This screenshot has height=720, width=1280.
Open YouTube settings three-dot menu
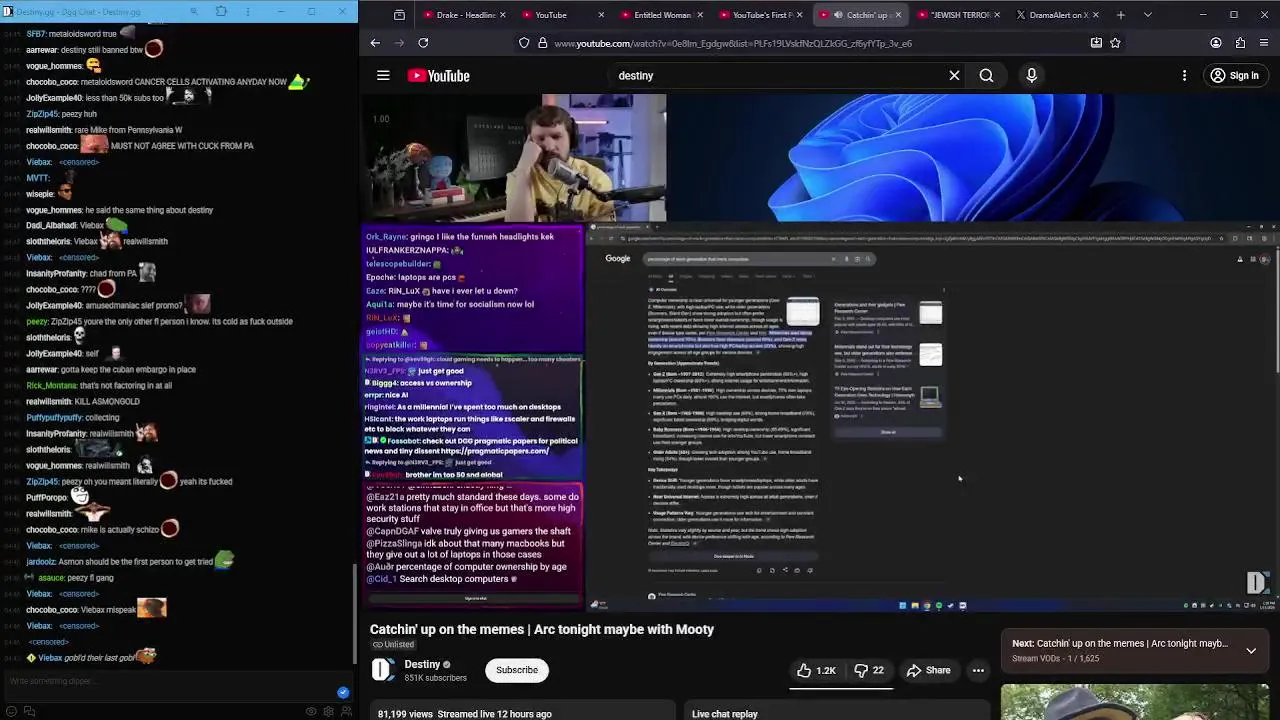[1184, 76]
